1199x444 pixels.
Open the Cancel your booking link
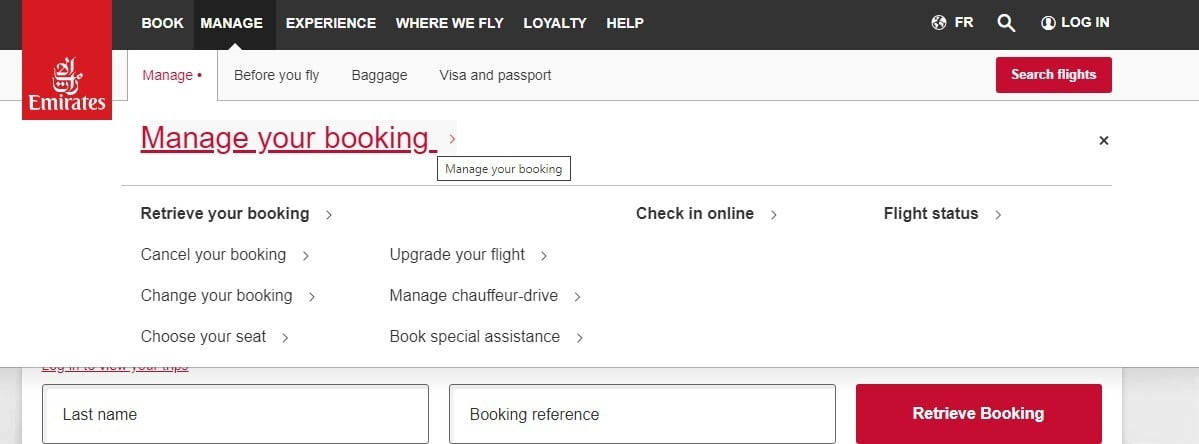(x=214, y=255)
